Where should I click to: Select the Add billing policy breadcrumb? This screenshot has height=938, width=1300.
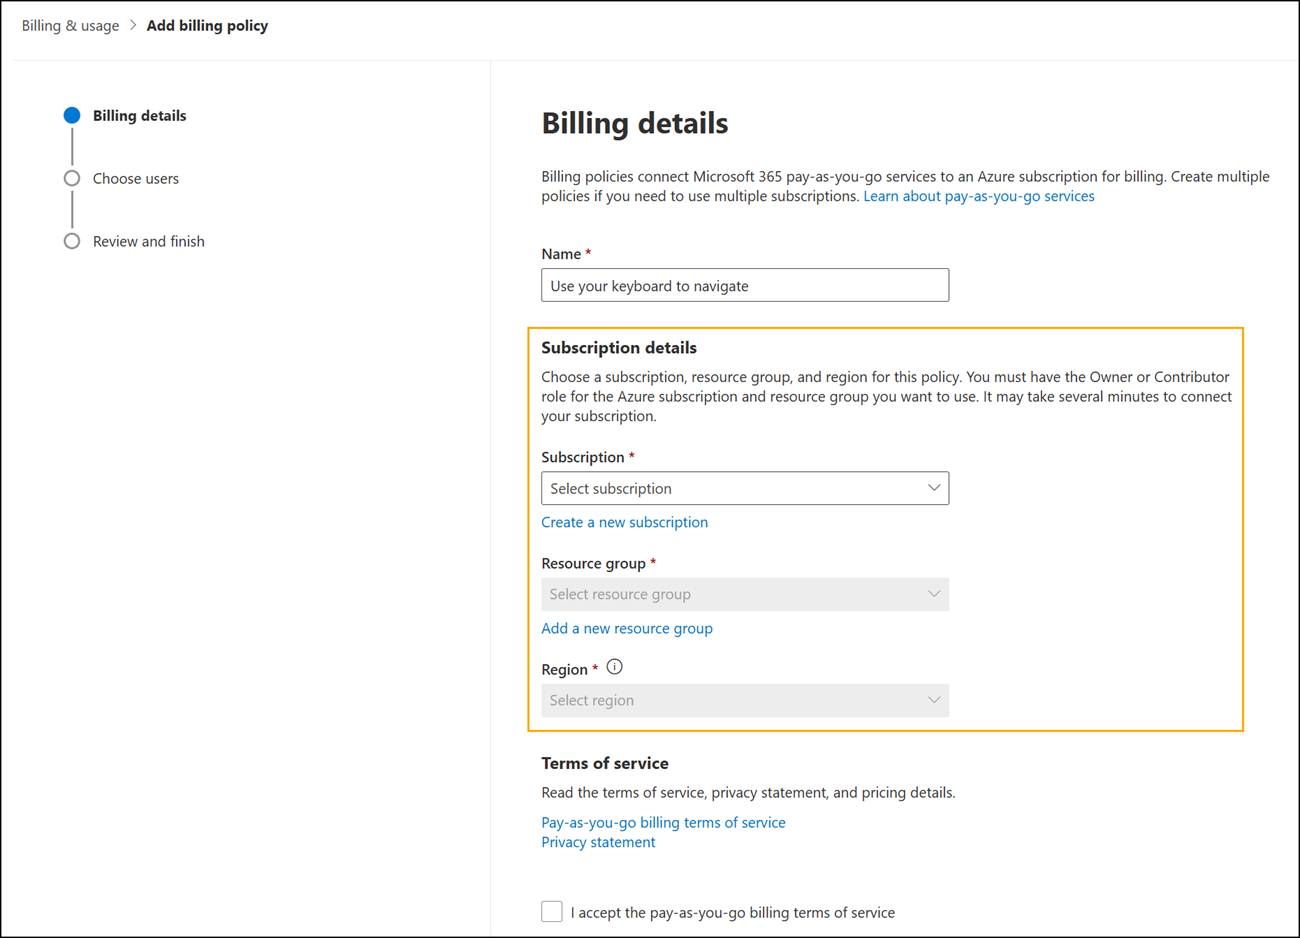tap(207, 25)
